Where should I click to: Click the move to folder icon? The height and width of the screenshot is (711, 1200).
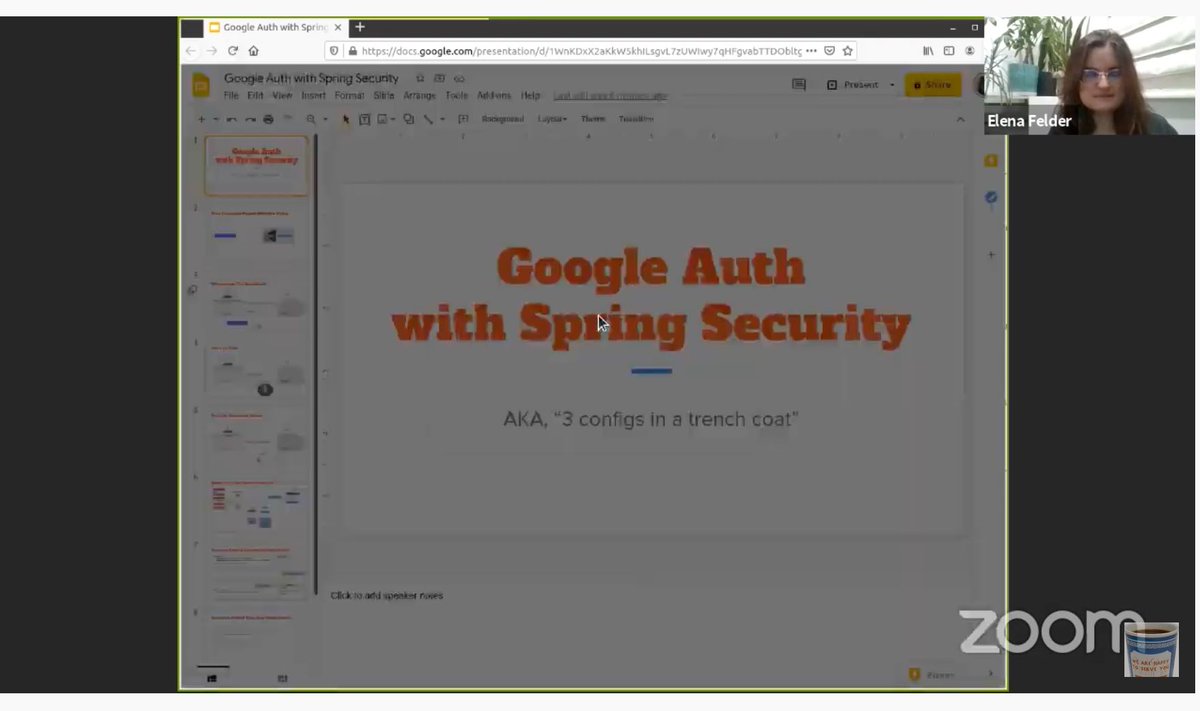pos(439,78)
